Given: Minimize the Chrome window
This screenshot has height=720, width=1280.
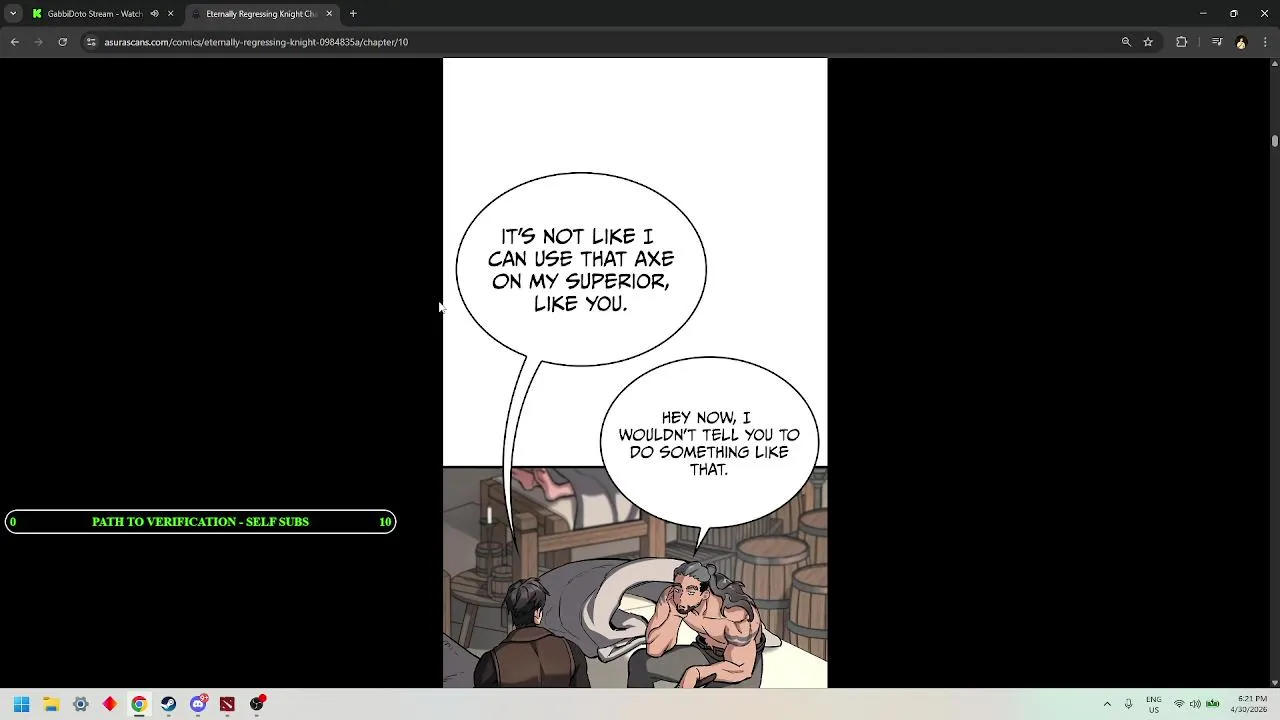Looking at the screenshot, I should (x=1203, y=14).
